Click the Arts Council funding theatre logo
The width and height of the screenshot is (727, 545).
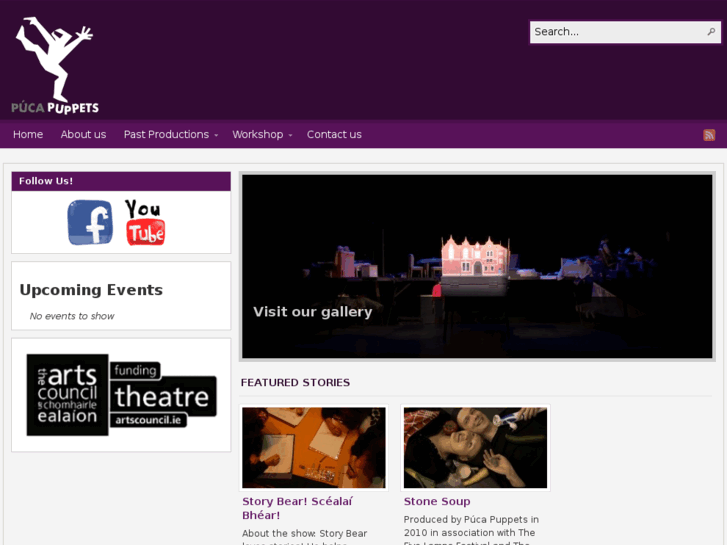pyautogui.click(x=121, y=395)
